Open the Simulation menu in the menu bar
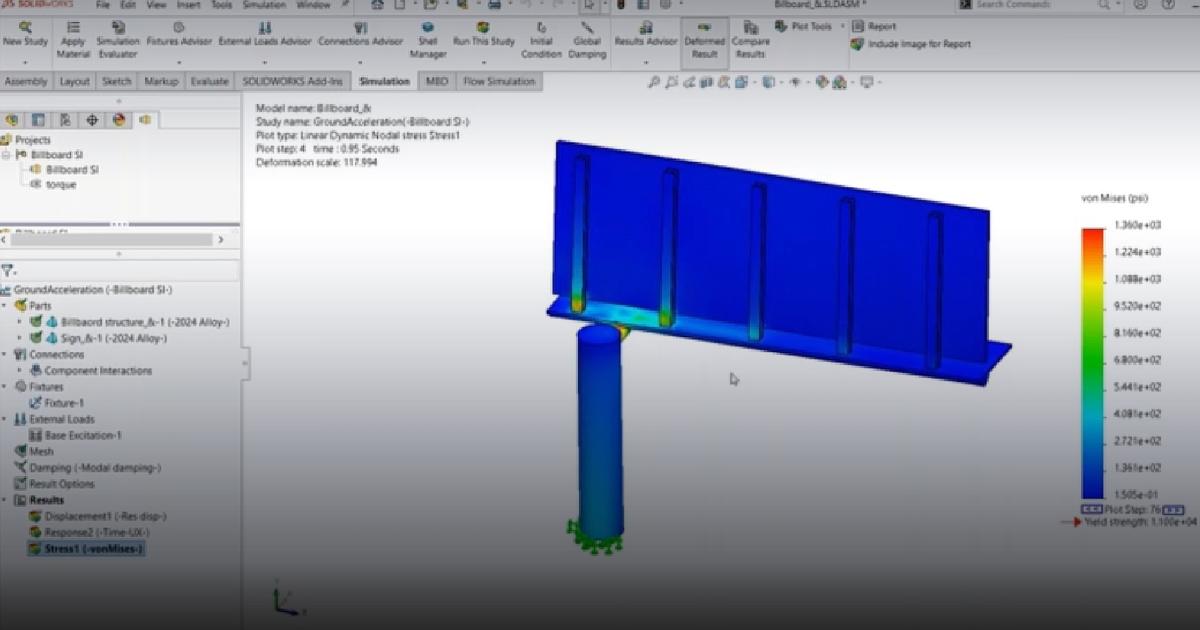Viewport: 1200px width, 630px height. point(265,5)
